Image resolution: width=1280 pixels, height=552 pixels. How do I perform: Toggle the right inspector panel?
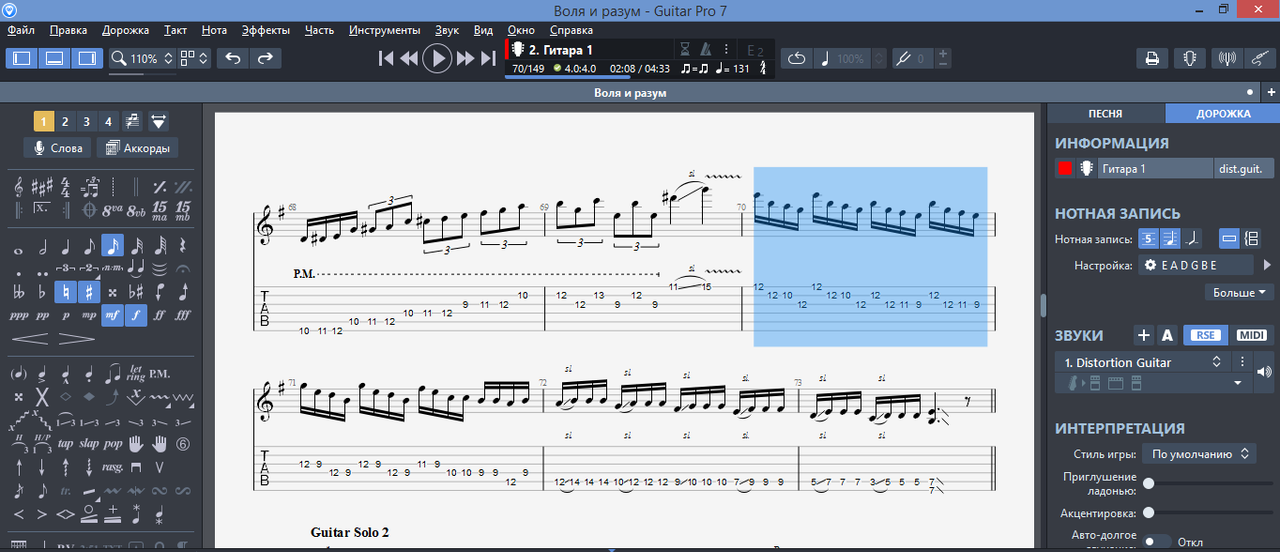(87, 58)
